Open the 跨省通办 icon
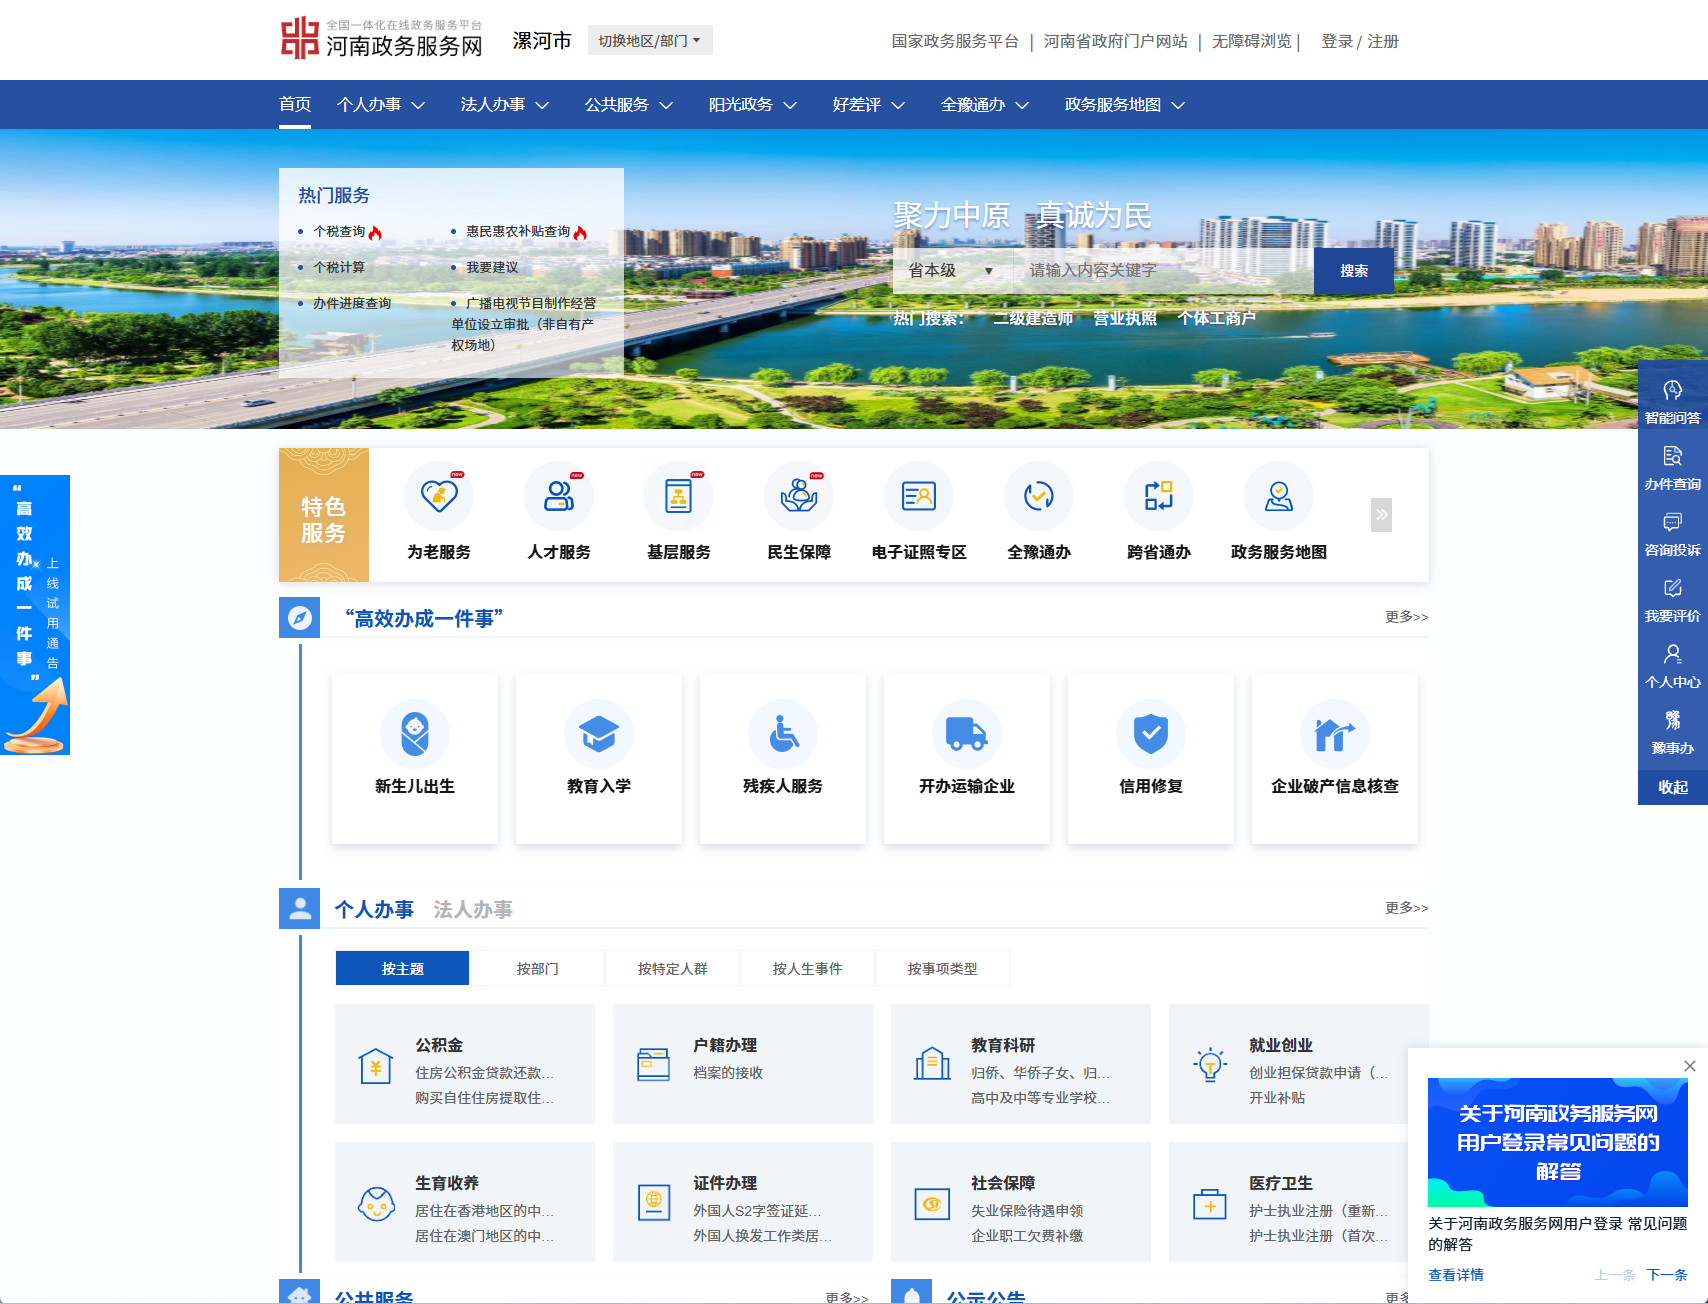 point(1159,496)
